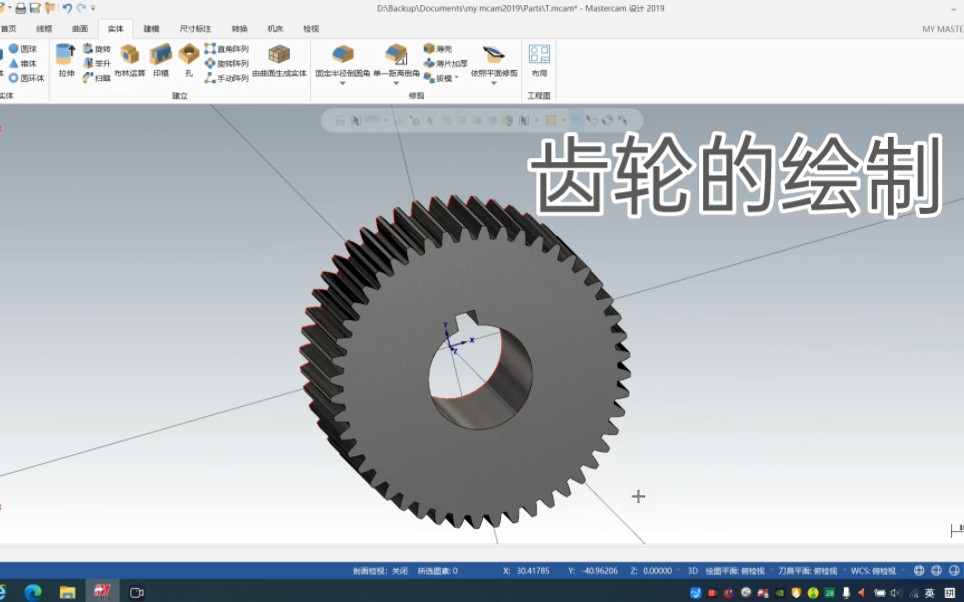
Task: Expand the 固定半径倒圆角 dropdown arrow
Action: pos(342,83)
